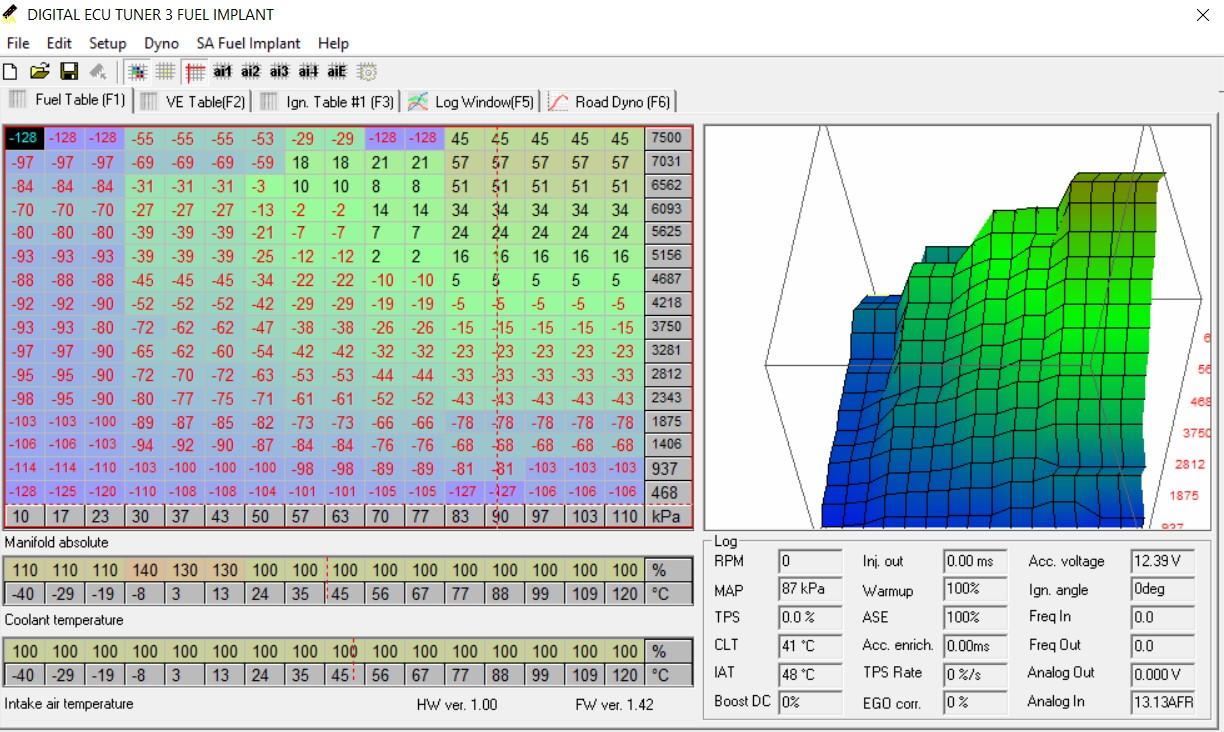Select the multicolored grid toolbar icon
Viewport: 1224px width, 732px height.
[138, 72]
